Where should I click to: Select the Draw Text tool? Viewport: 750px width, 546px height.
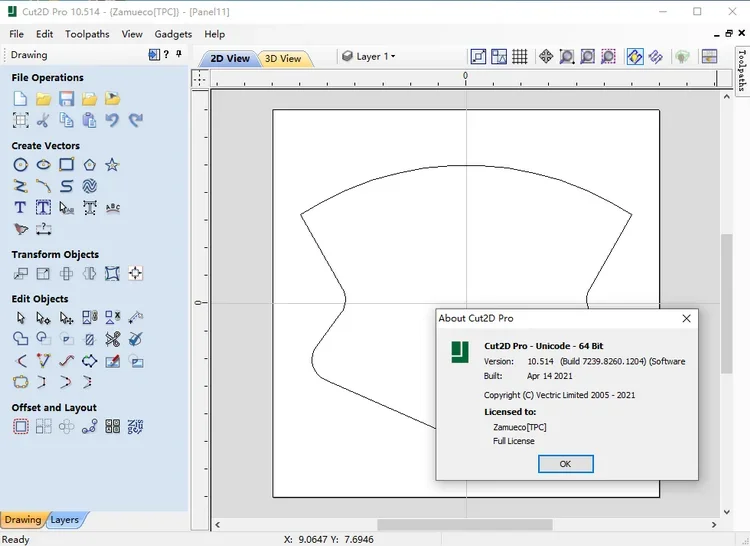(x=20, y=207)
